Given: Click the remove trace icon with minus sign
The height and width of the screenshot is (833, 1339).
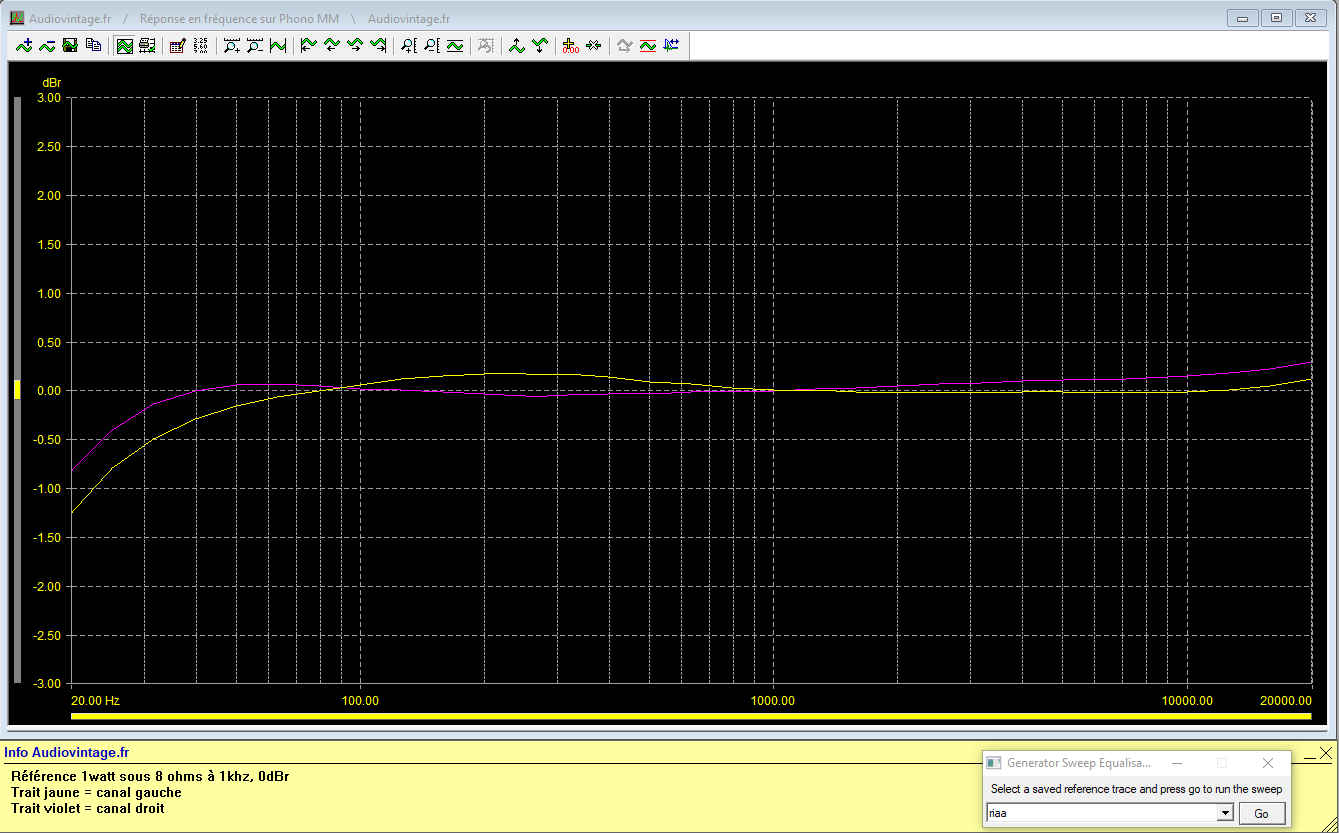Looking at the screenshot, I should (46, 45).
